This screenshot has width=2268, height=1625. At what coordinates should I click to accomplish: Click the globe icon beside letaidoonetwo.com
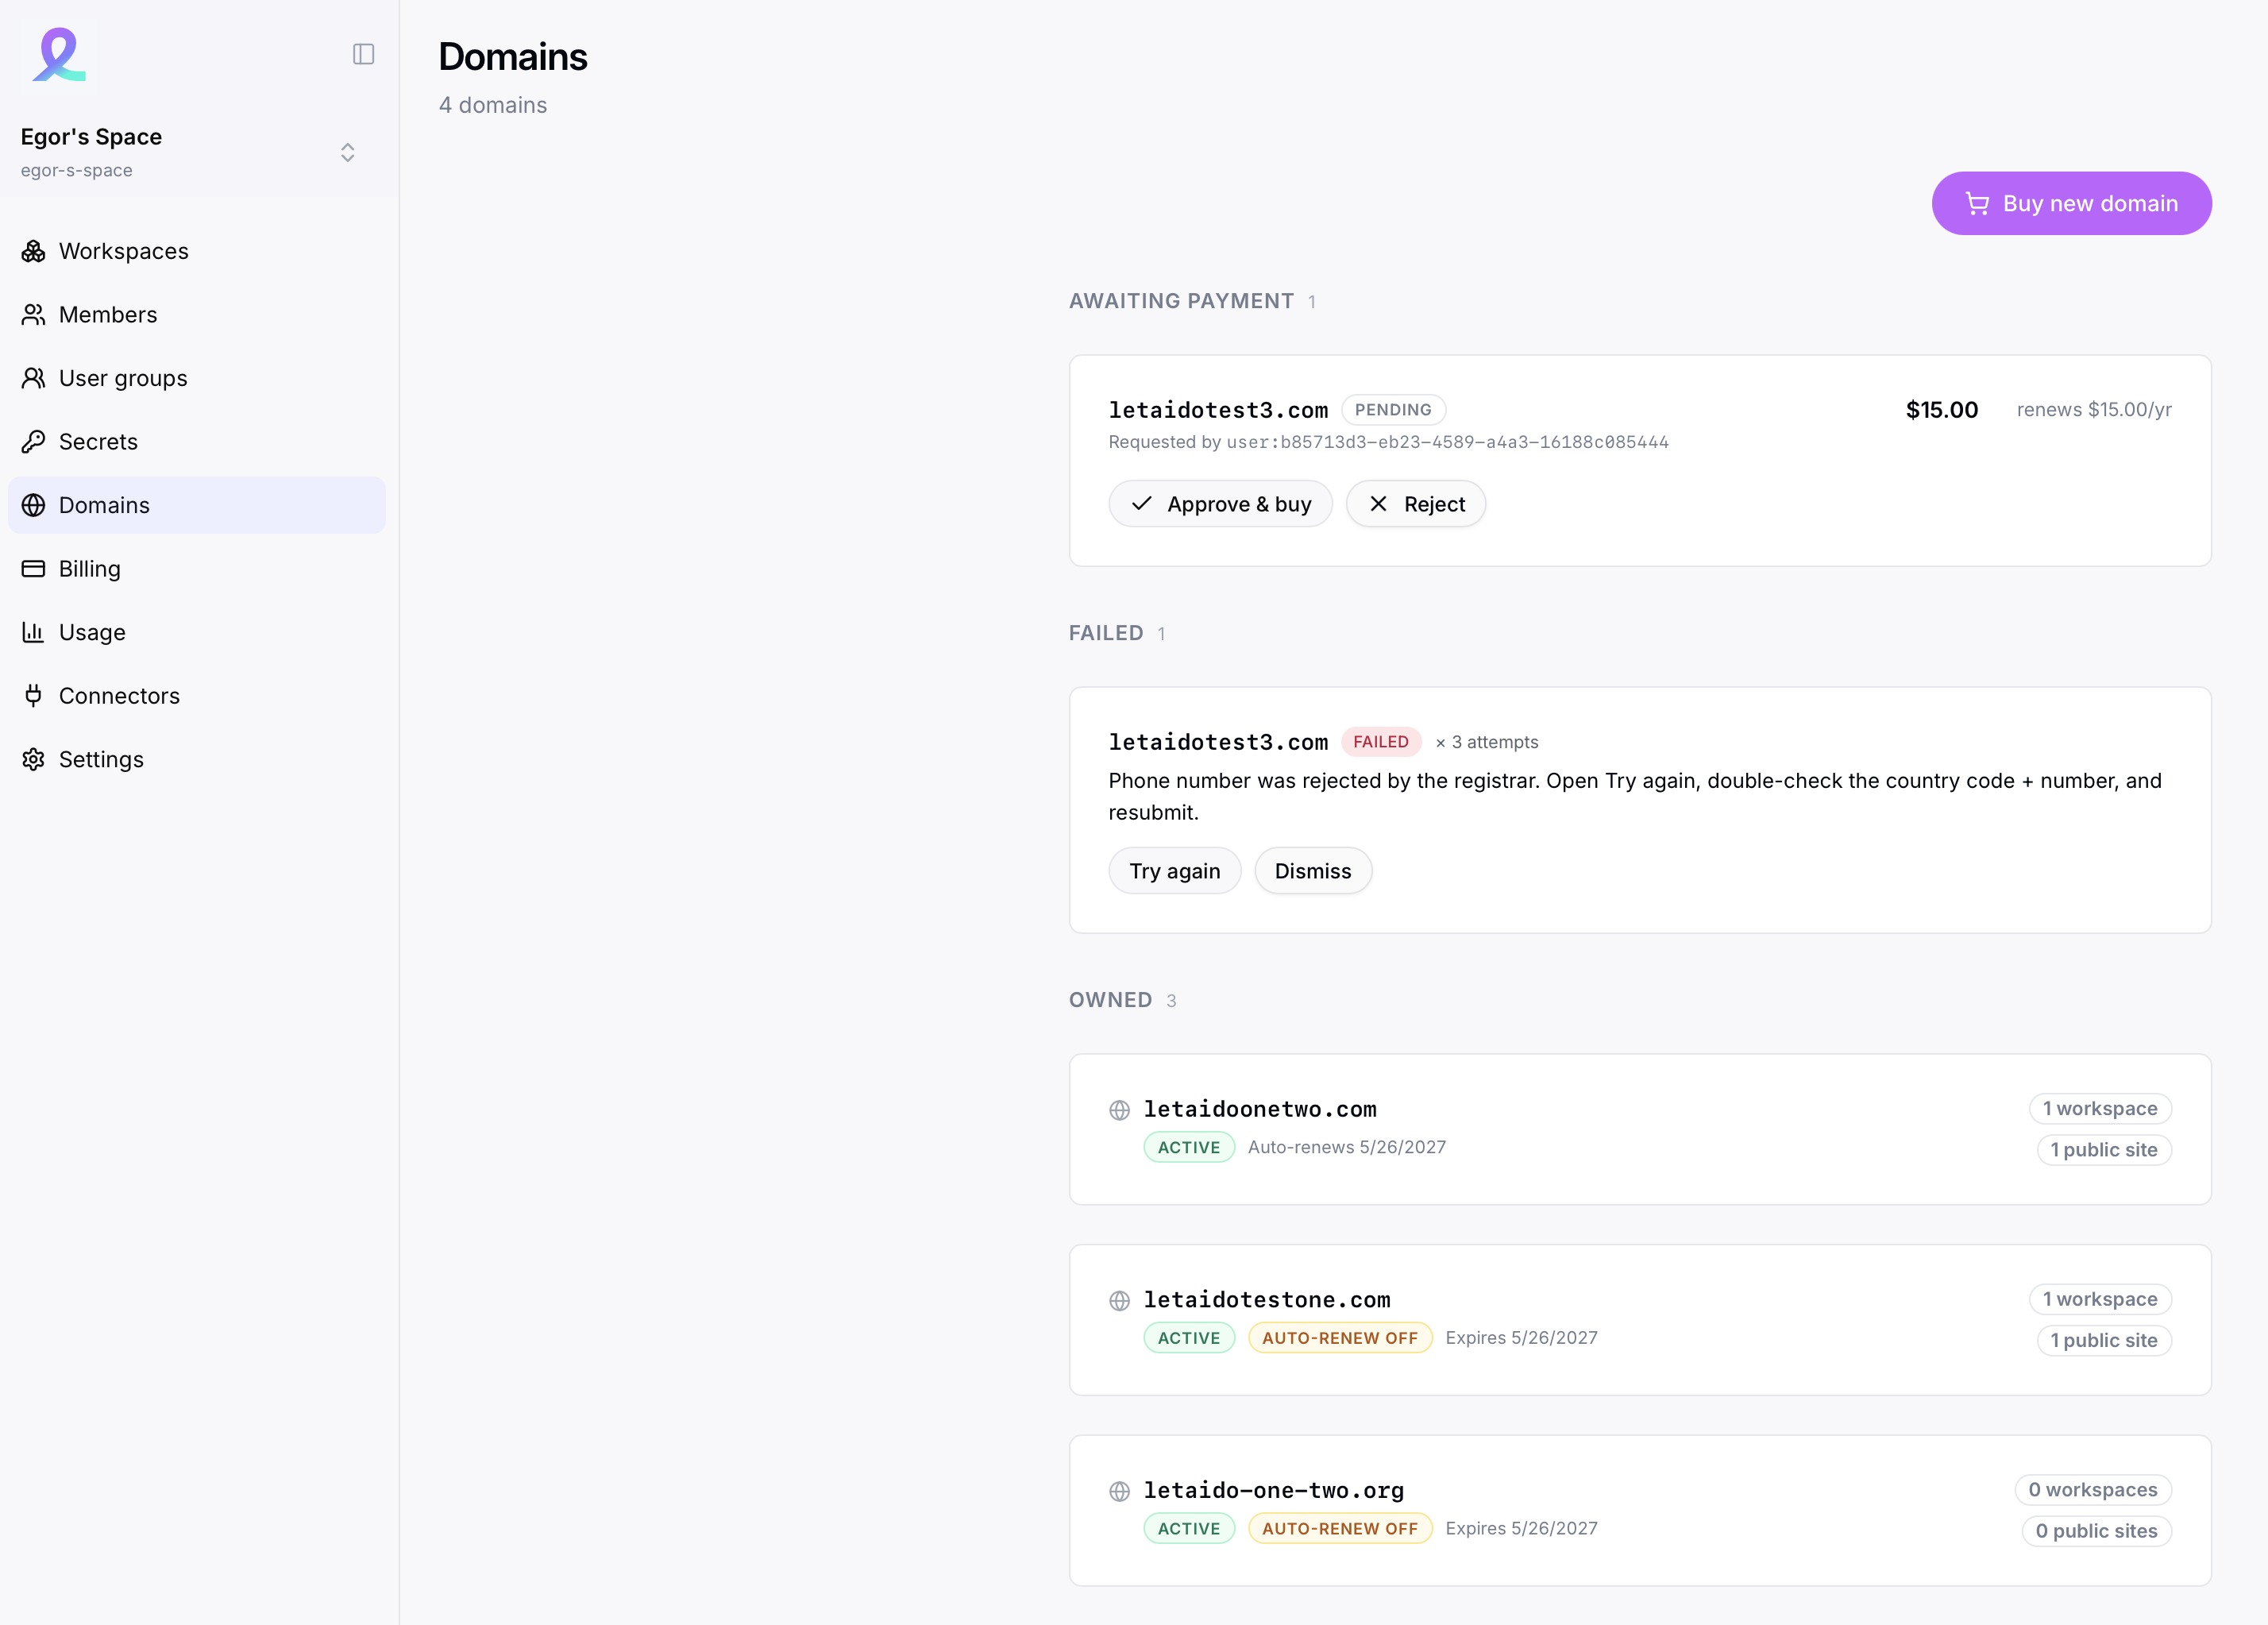[x=1120, y=1110]
